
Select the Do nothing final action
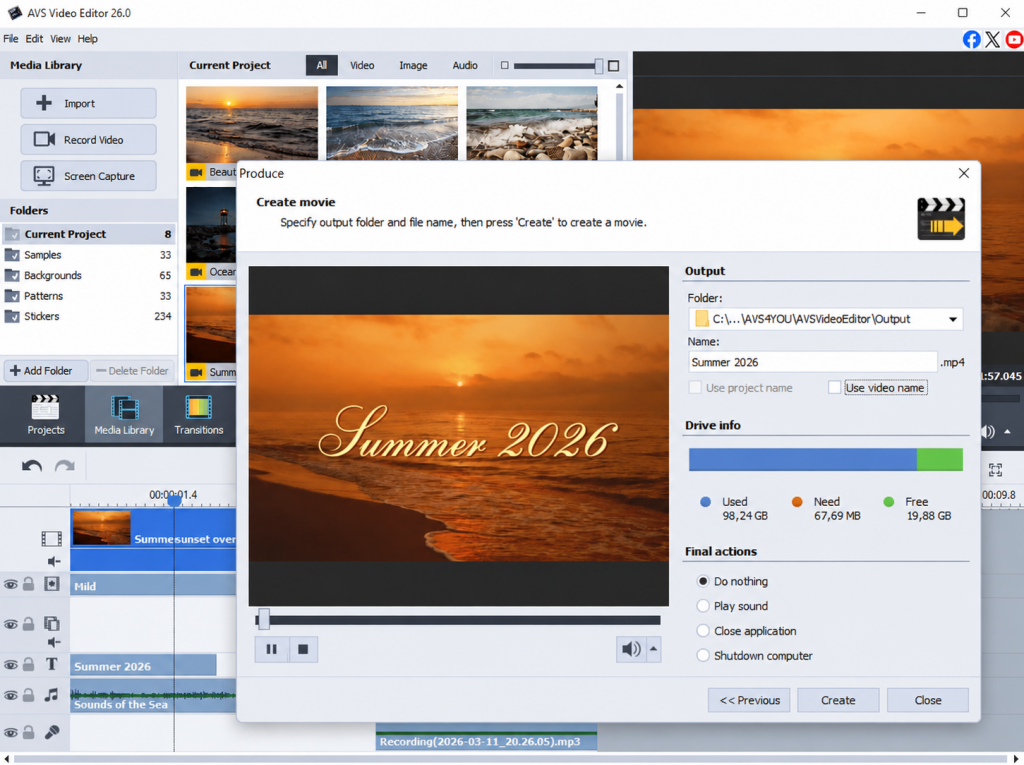click(703, 581)
